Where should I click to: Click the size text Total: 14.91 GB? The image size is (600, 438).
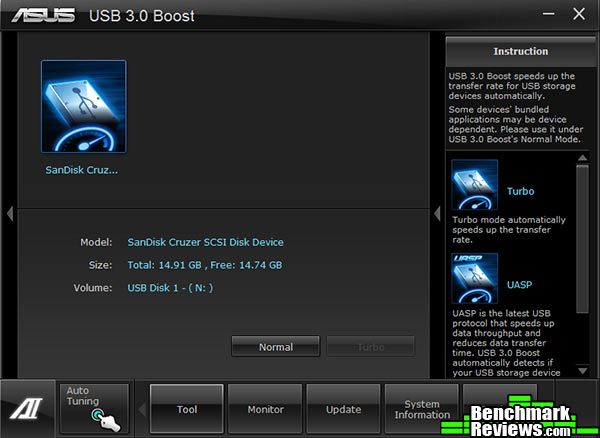(x=165, y=265)
